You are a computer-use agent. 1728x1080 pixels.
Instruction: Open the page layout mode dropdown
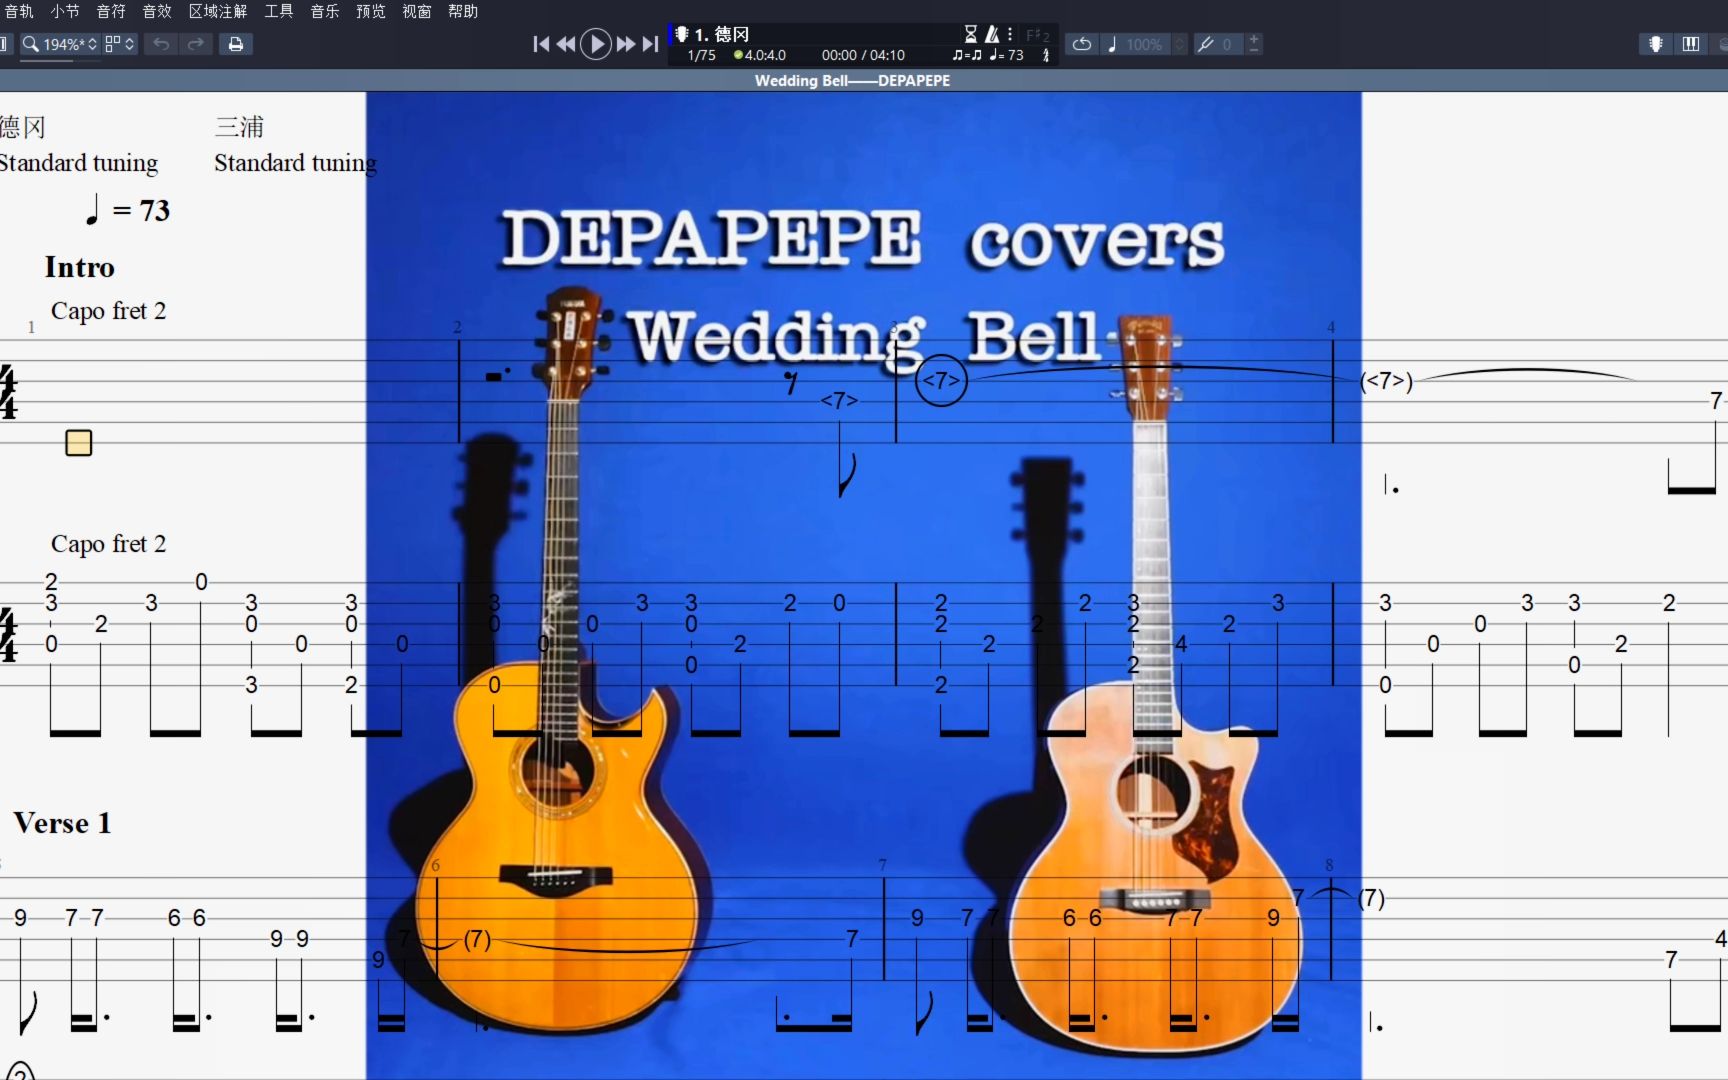point(120,44)
